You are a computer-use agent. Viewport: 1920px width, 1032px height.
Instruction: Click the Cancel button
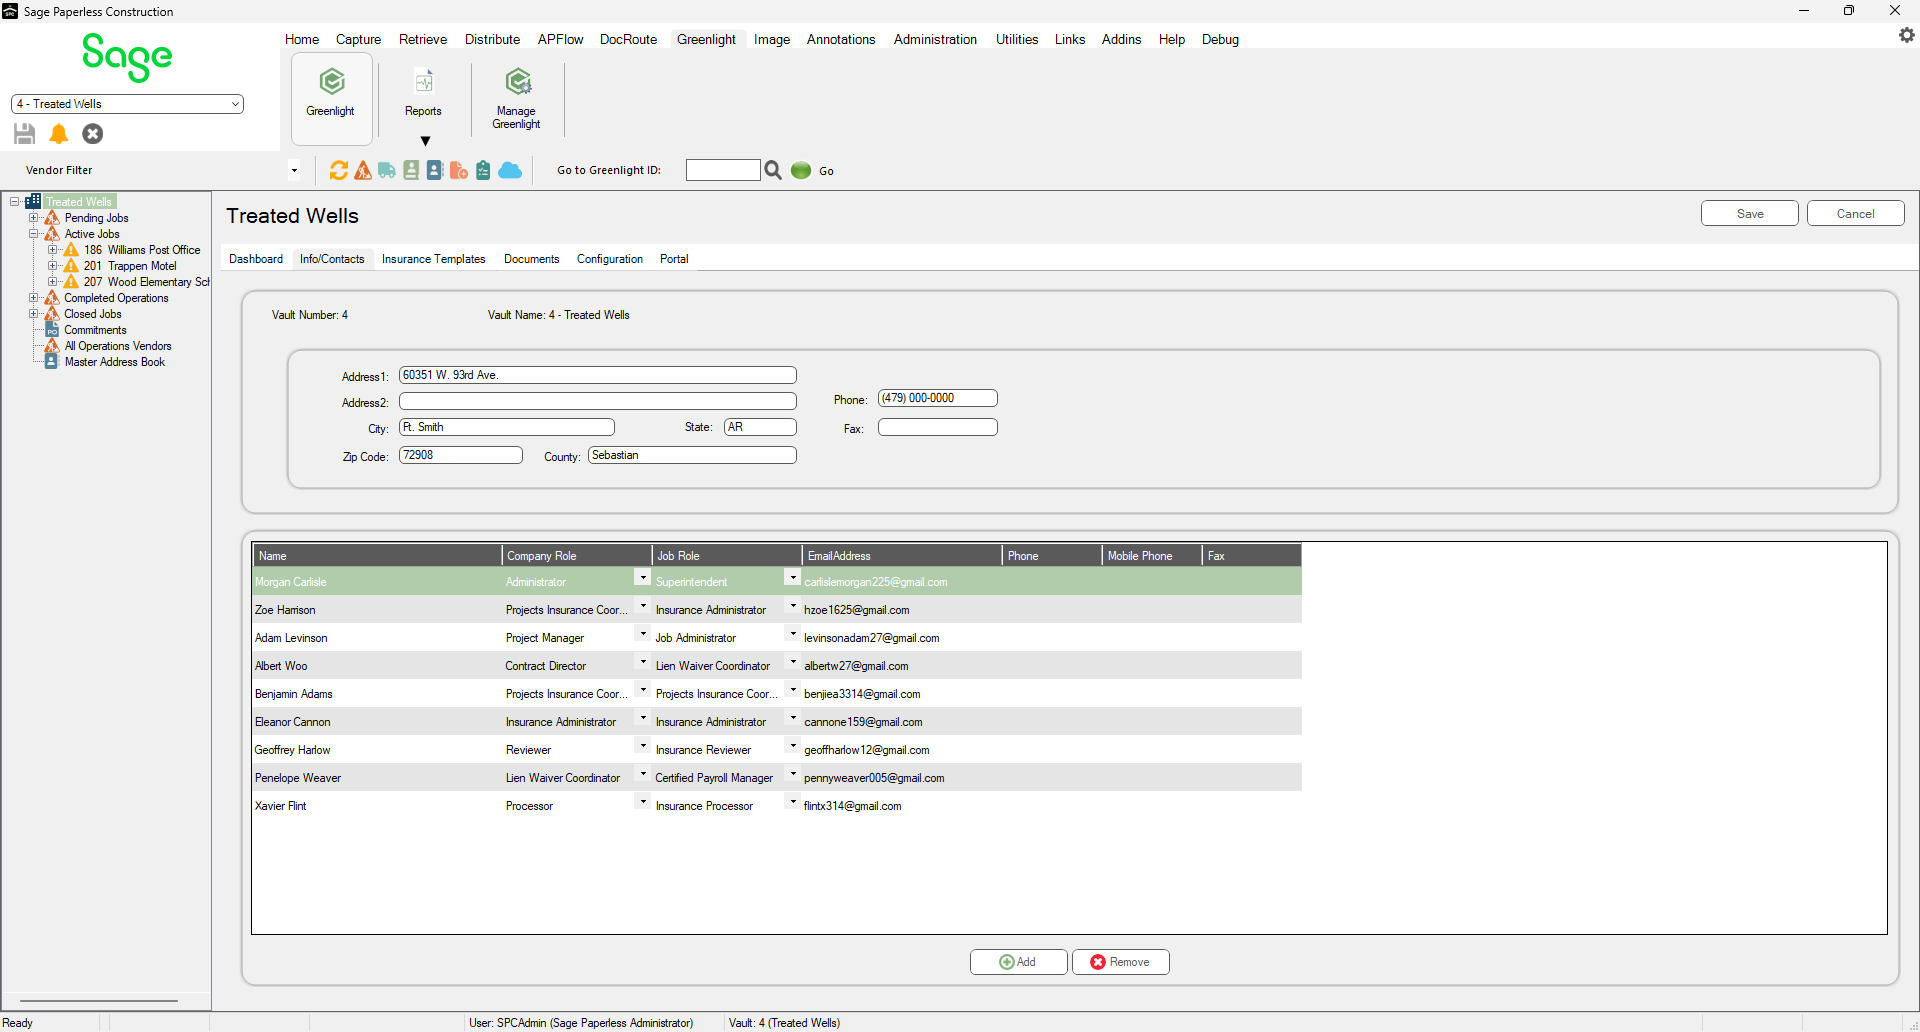click(x=1855, y=214)
